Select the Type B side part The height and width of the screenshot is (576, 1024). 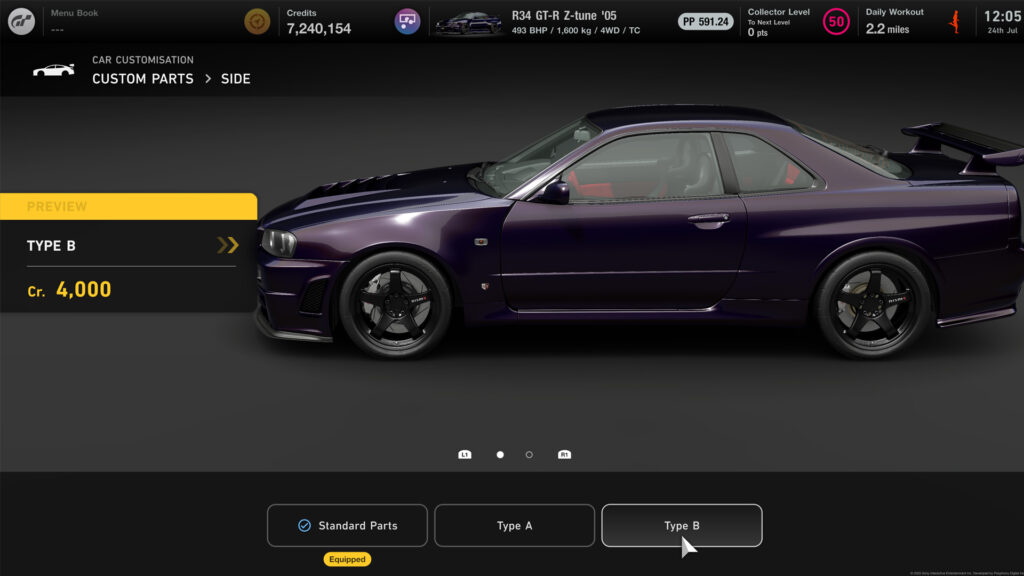pyautogui.click(x=682, y=525)
